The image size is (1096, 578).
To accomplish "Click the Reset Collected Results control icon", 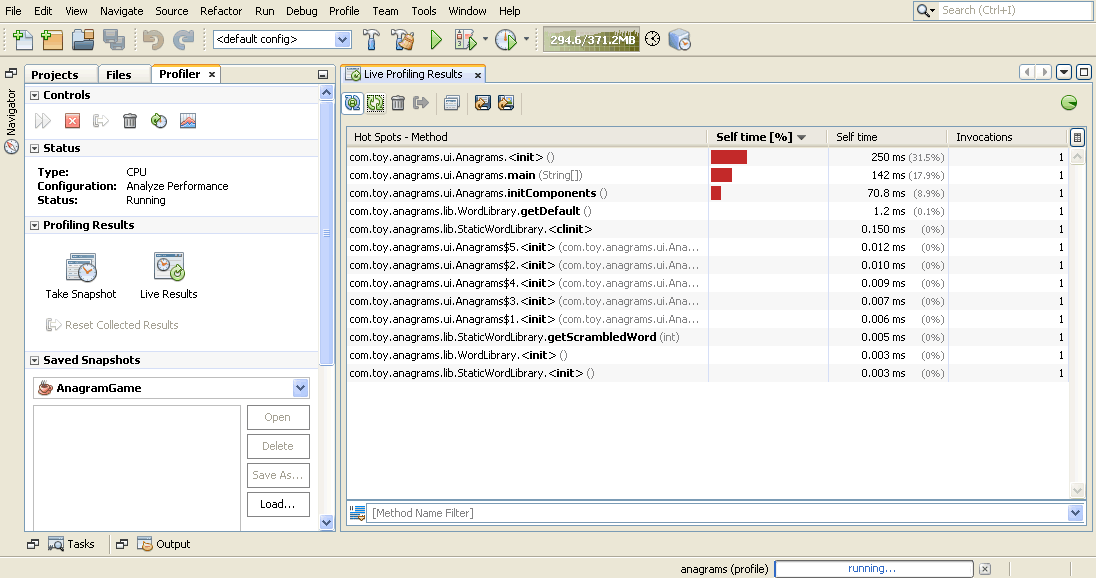I will tap(101, 121).
